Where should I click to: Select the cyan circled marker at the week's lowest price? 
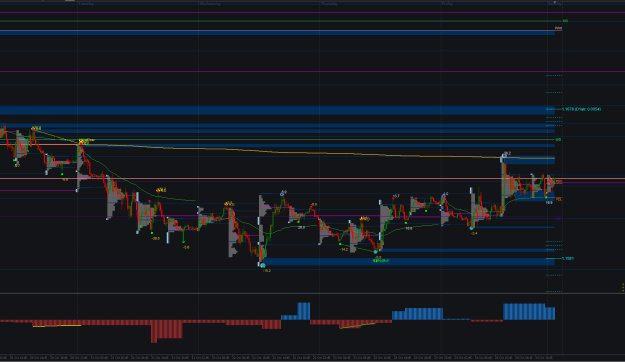(x=263, y=265)
